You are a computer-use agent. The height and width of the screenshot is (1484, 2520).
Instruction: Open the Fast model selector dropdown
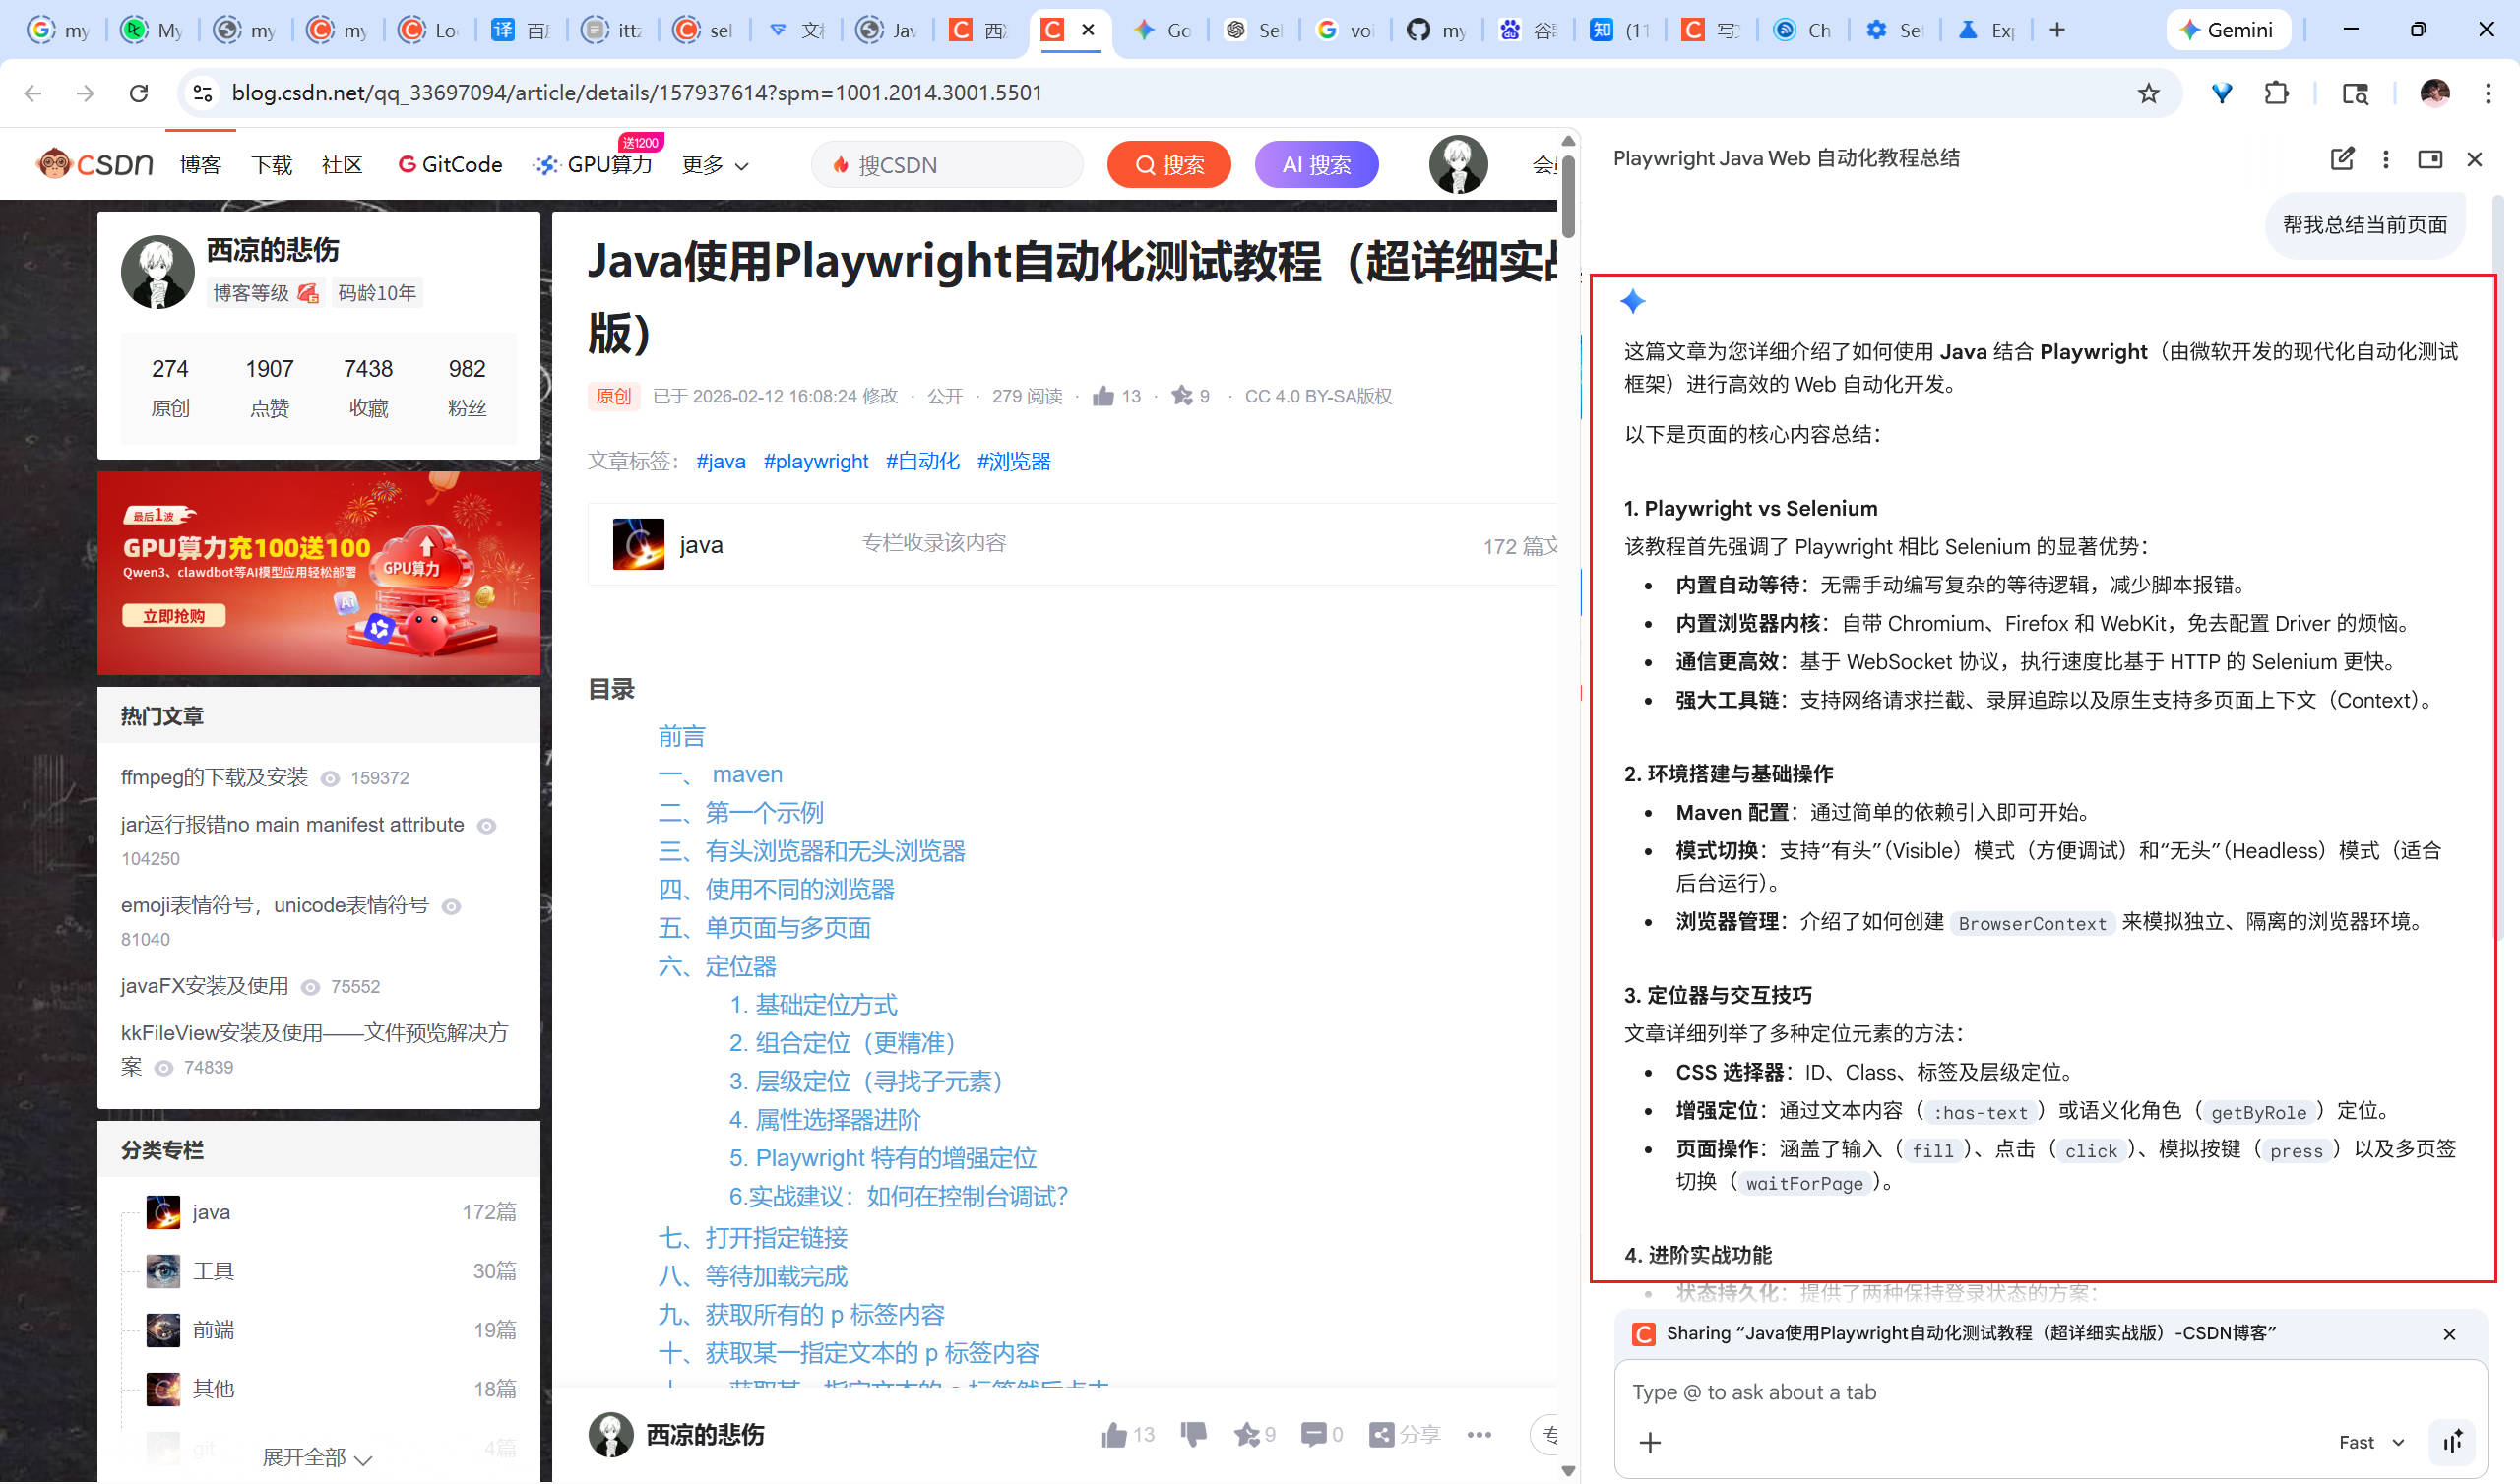coord(2370,1443)
